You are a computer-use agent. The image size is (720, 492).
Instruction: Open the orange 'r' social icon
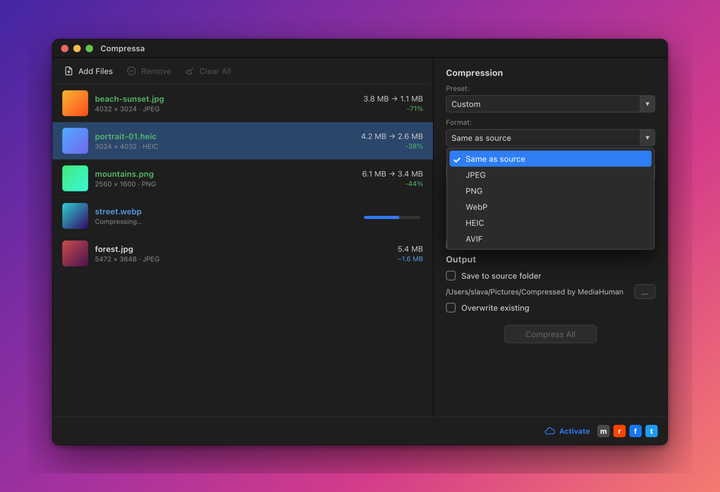point(619,431)
